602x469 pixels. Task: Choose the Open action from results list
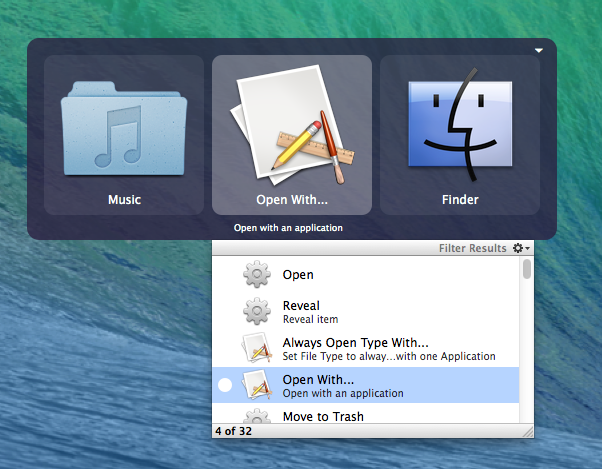tap(298, 275)
